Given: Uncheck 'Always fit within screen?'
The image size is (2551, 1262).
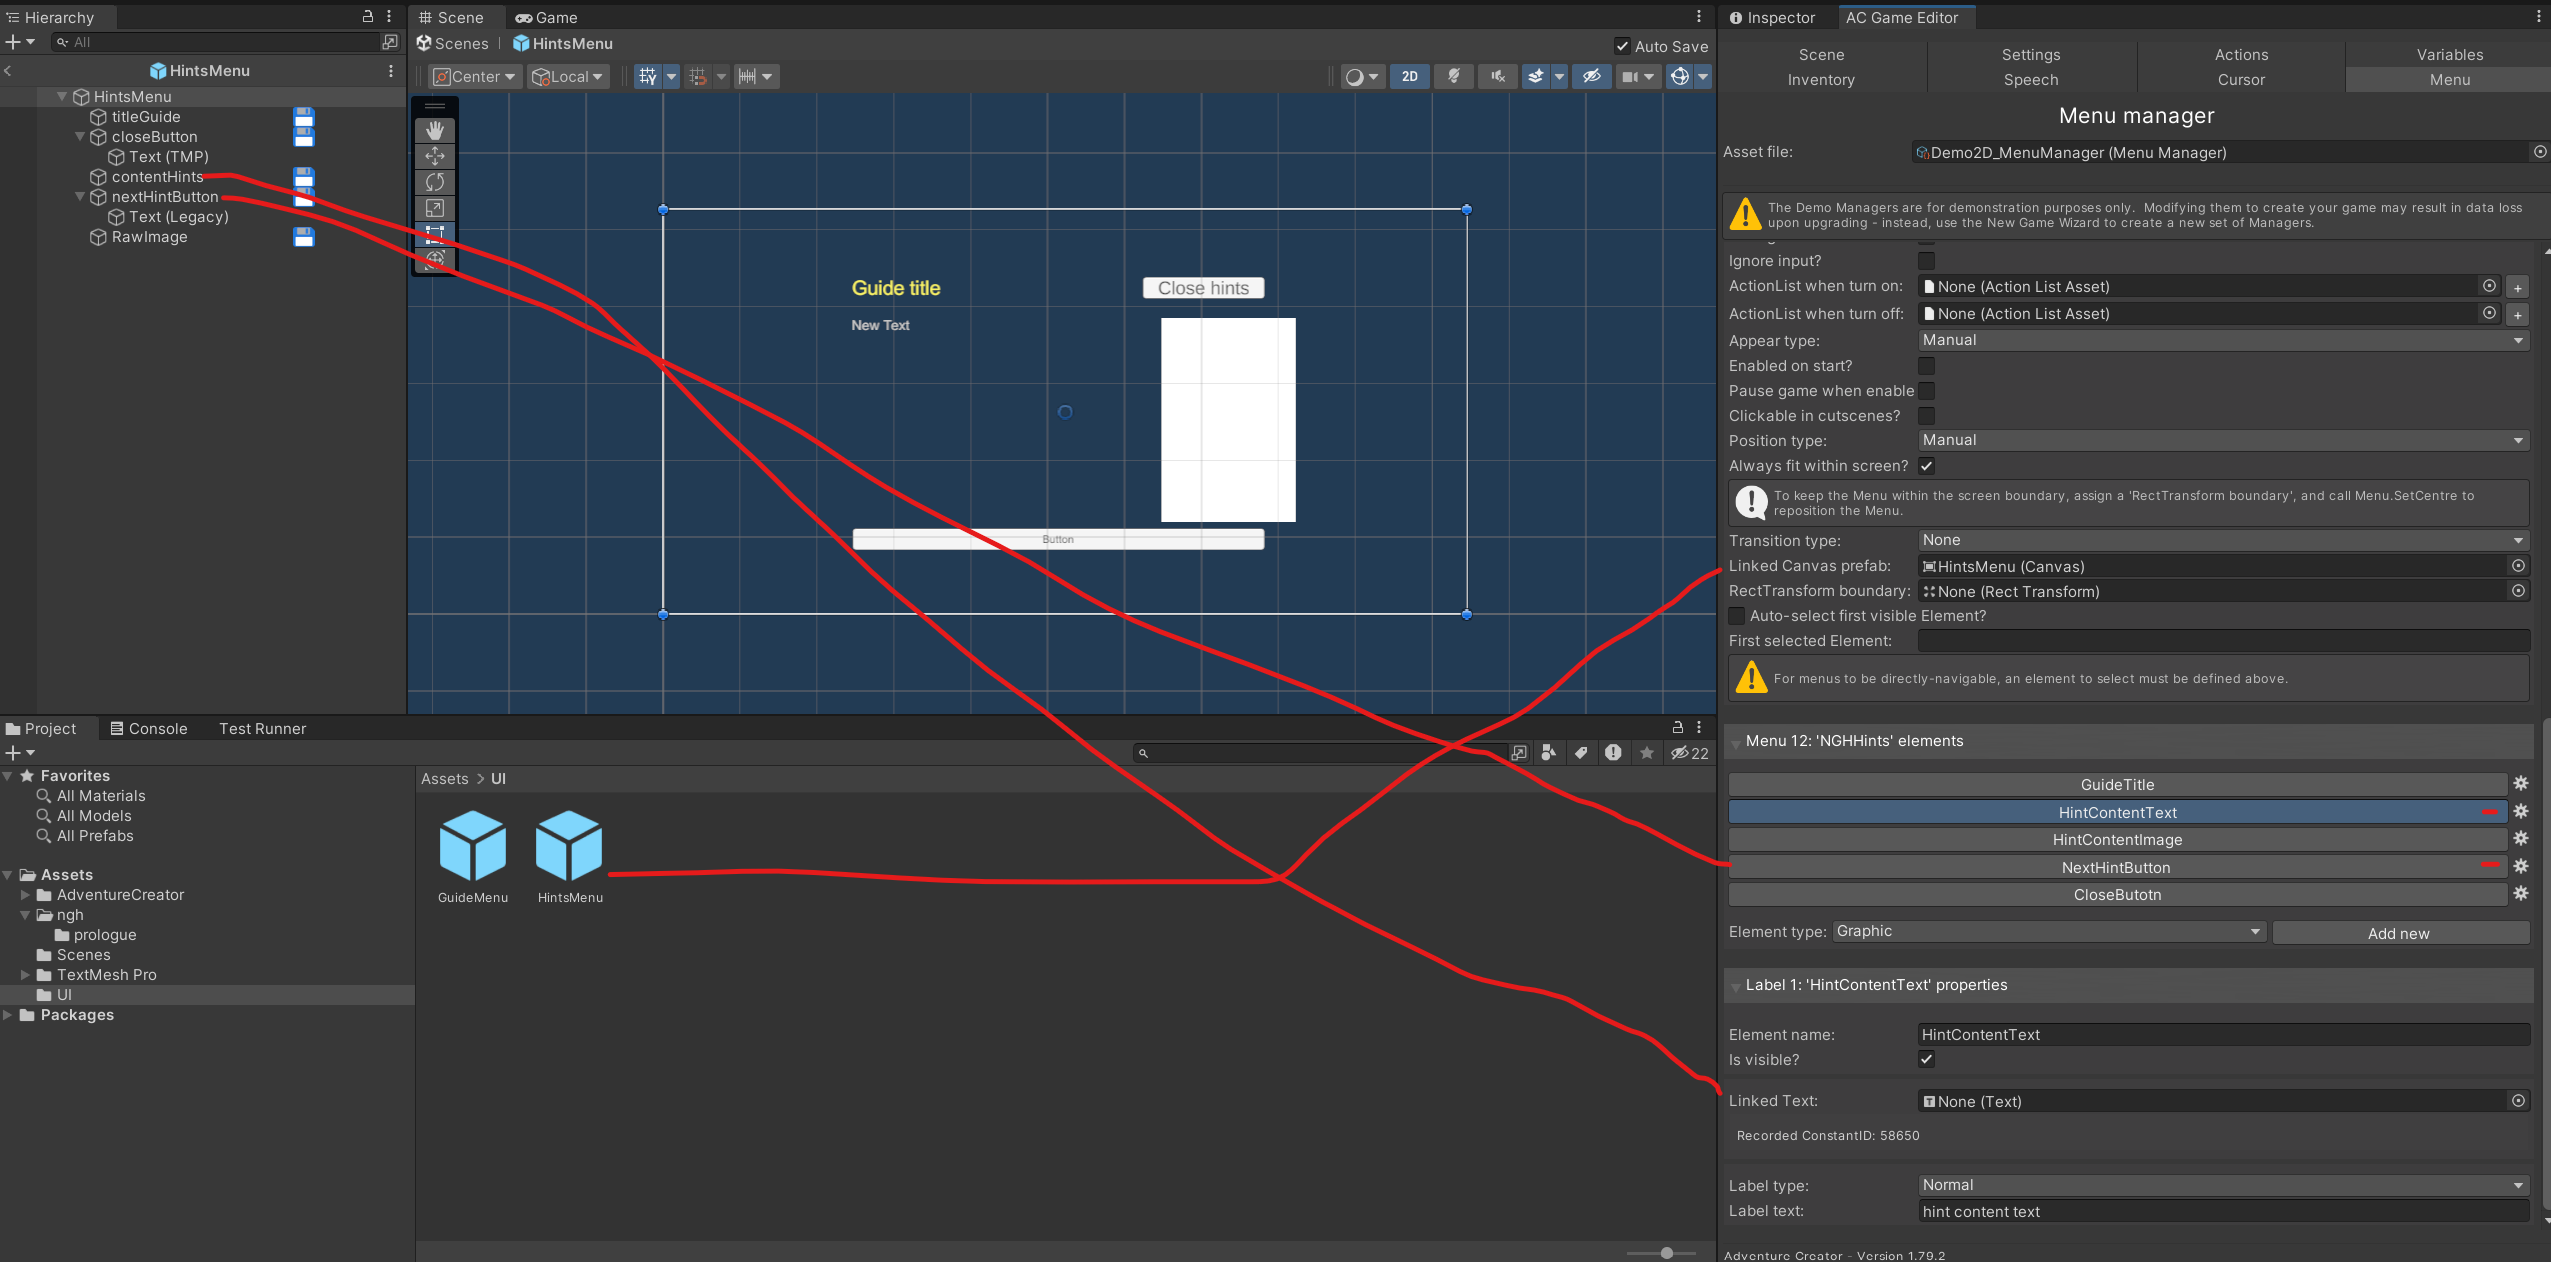Looking at the screenshot, I should pyautogui.click(x=1926, y=466).
